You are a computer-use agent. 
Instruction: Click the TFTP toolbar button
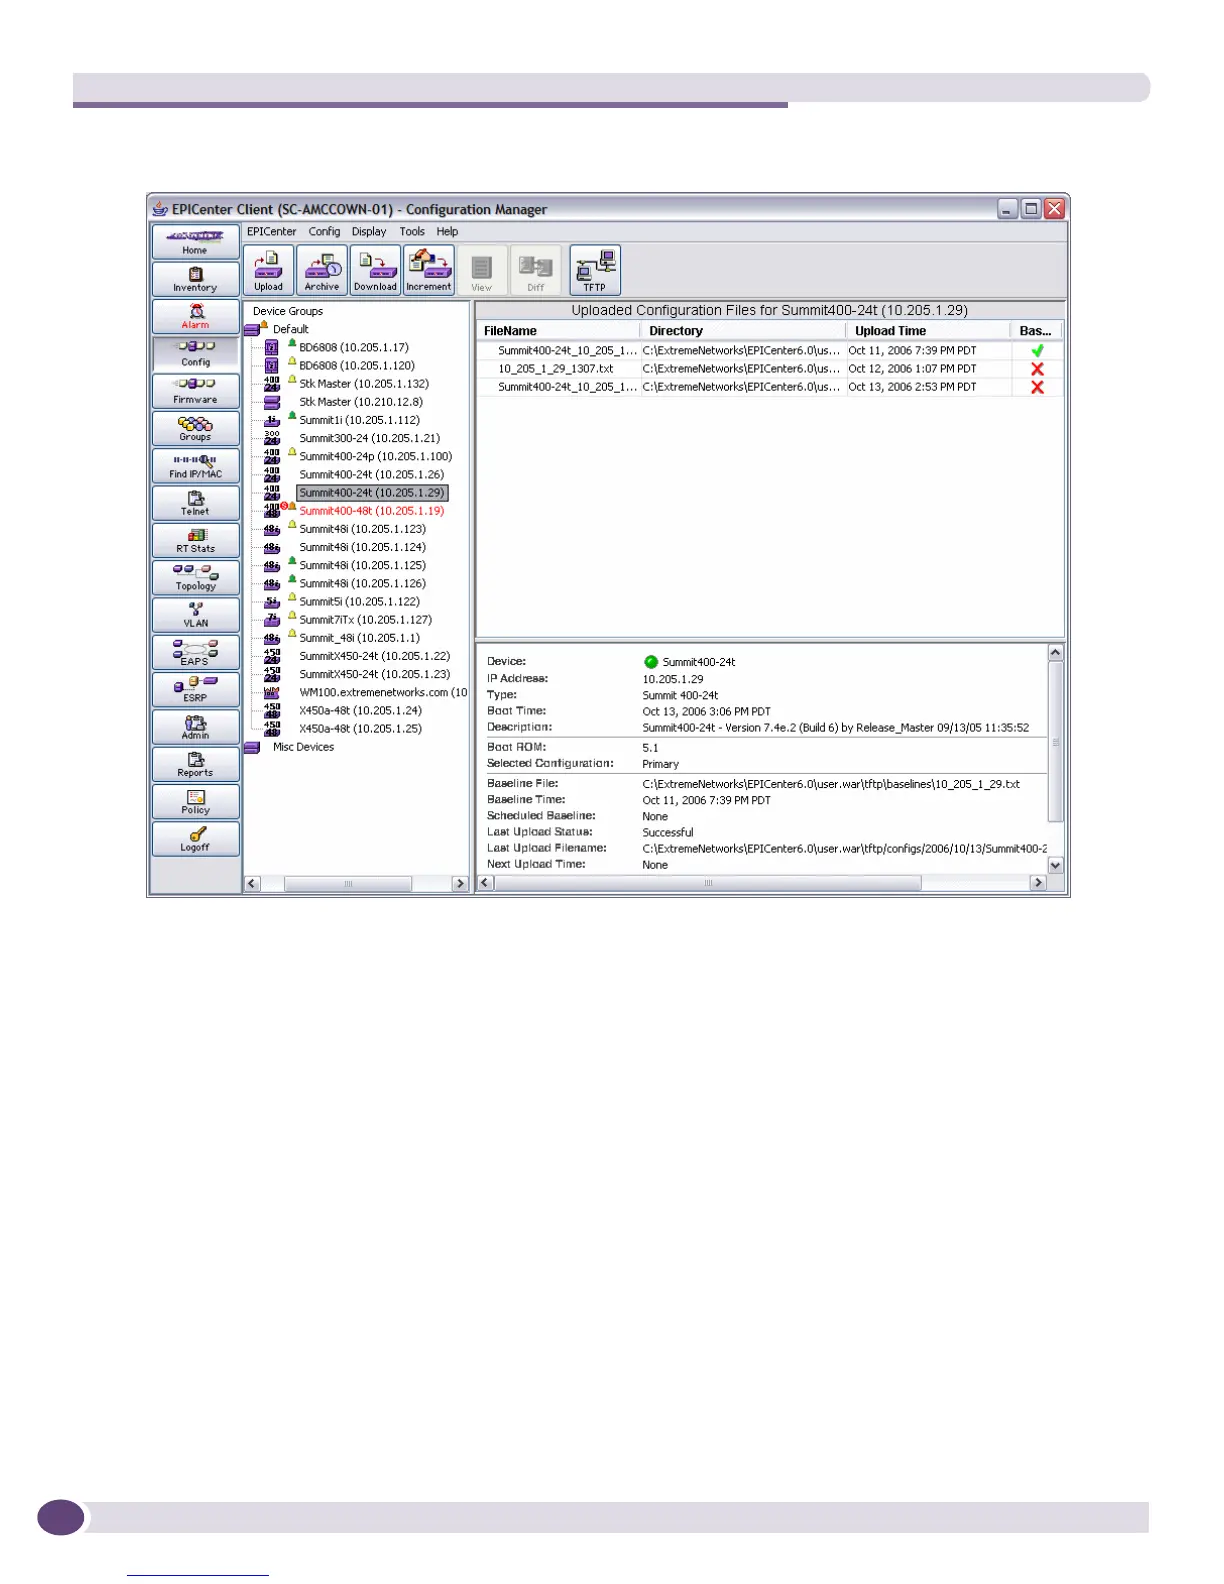tap(595, 270)
